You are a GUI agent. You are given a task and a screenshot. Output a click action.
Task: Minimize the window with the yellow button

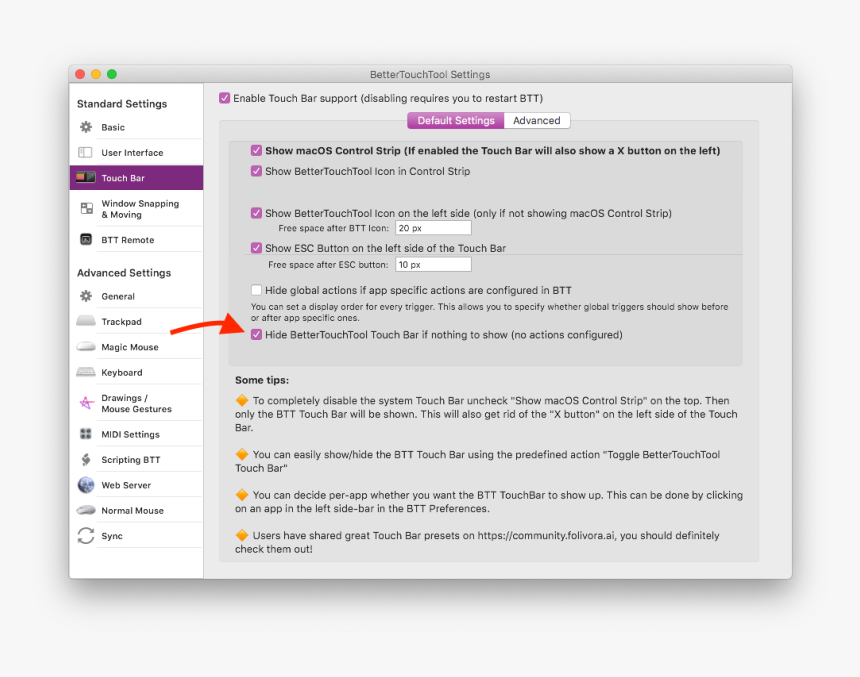96,74
